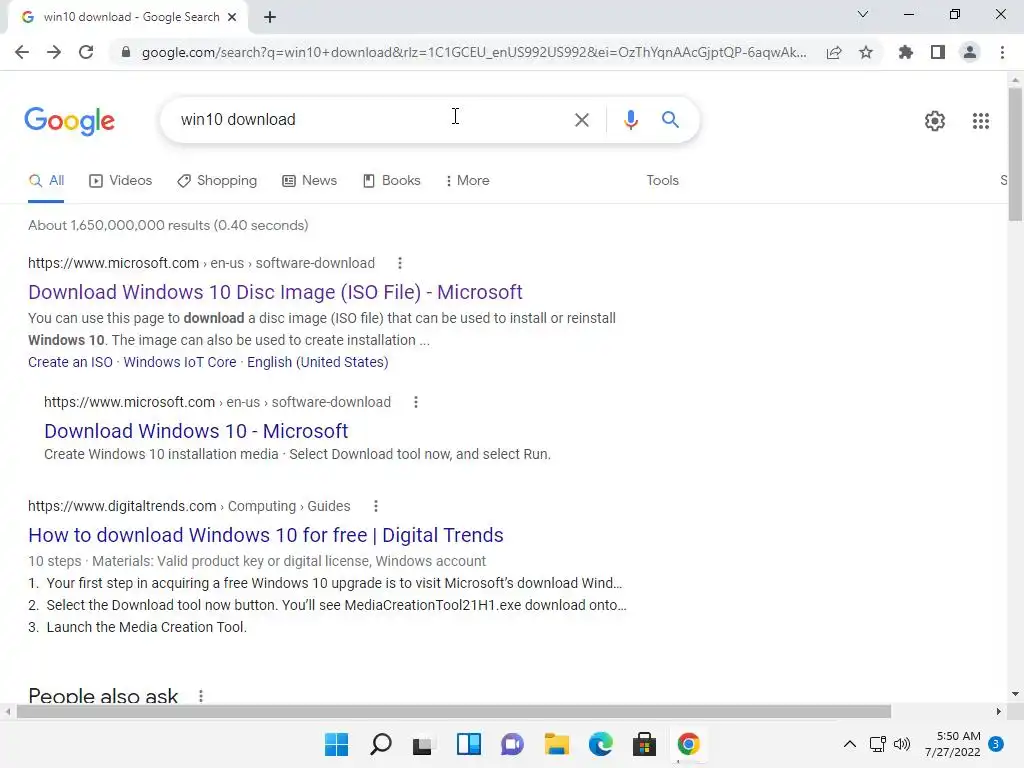
Task: Open Microsoft Edge from the taskbar
Action: tap(600, 744)
